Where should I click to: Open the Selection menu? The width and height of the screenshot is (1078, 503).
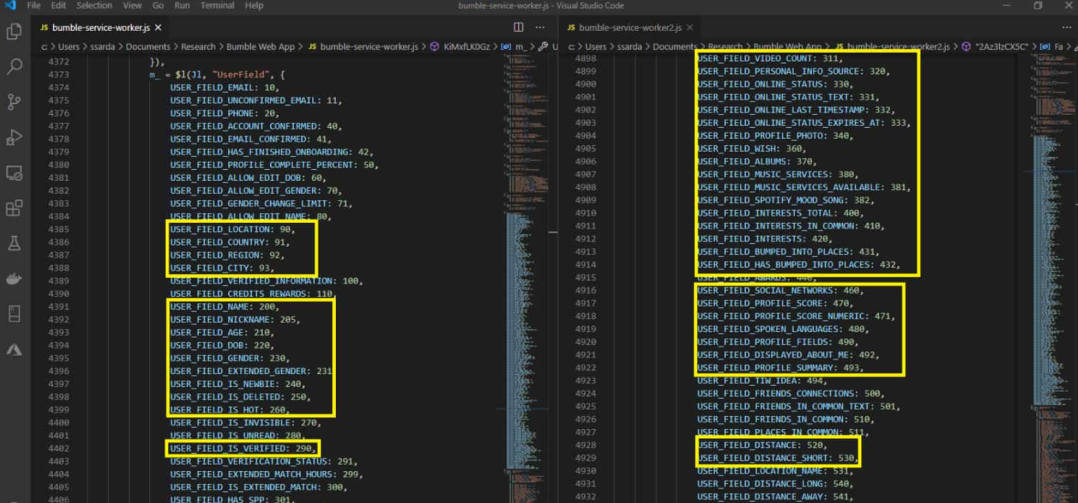pyautogui.click(x=94, y=6)
